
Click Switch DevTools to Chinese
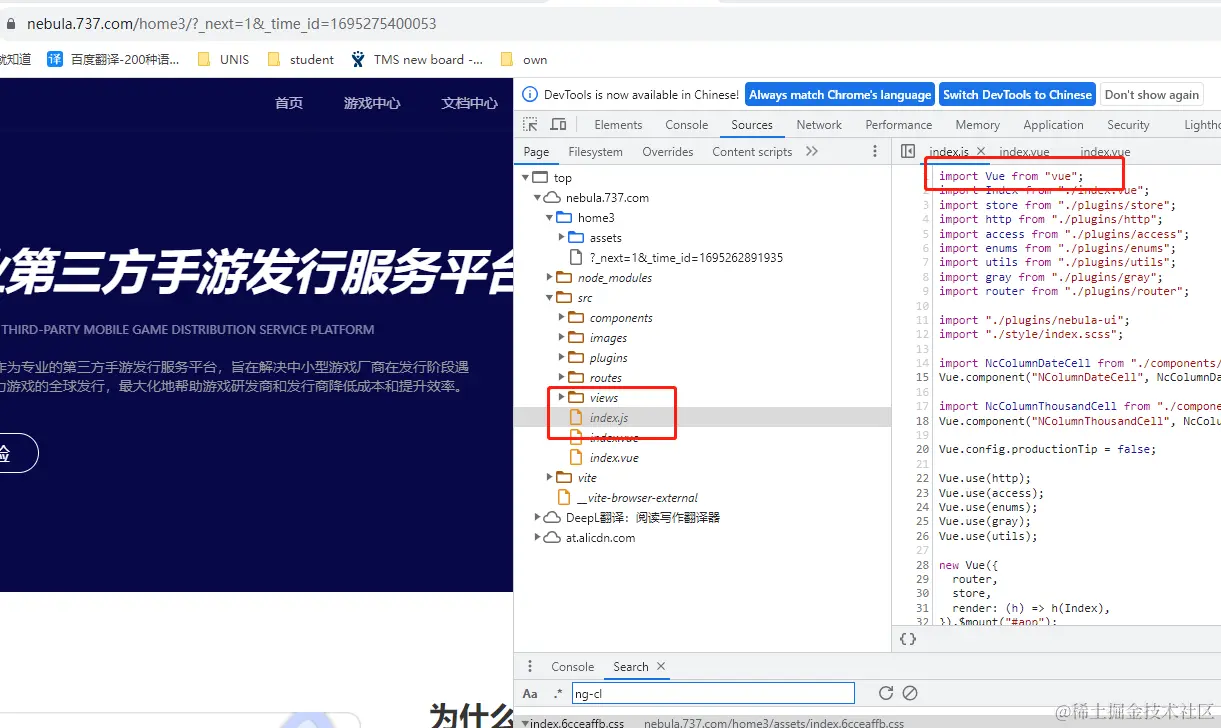(x=1017, y=94)
